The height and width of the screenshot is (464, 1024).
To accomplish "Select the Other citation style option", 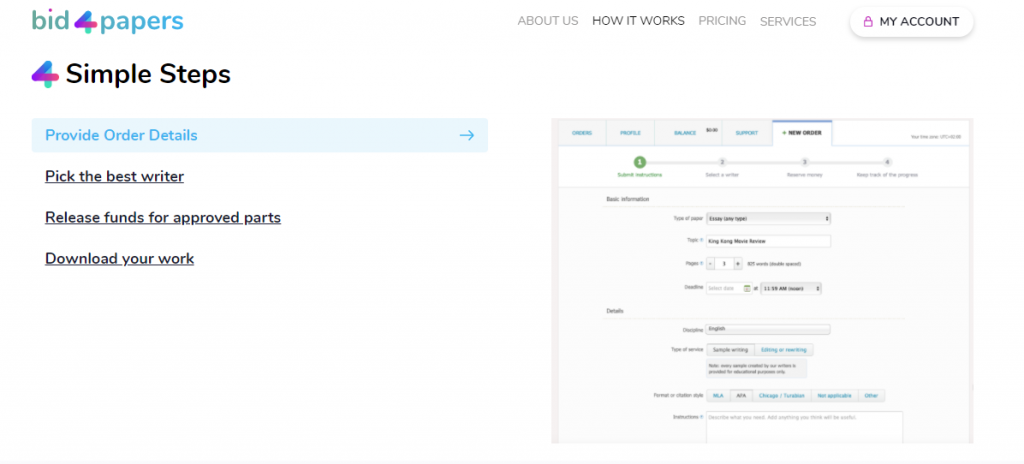I will click(x=872, y=396).
